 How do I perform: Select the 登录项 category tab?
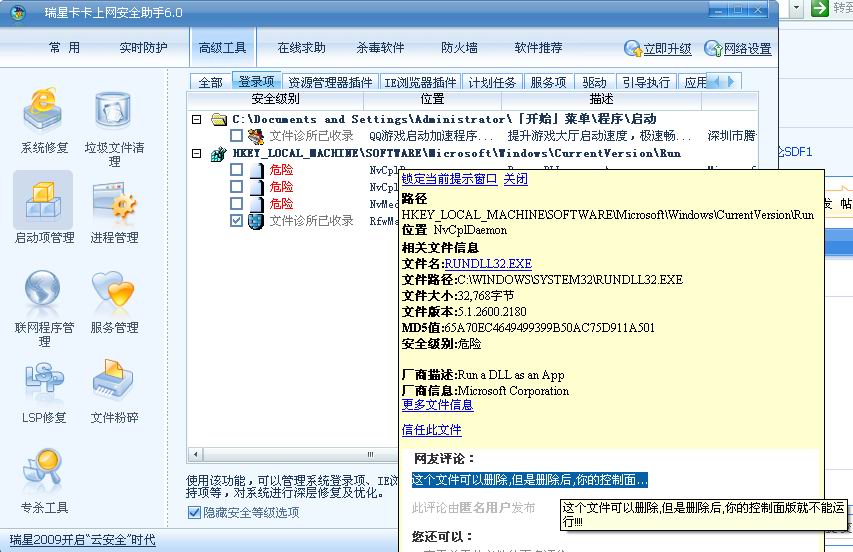[256, 81]
